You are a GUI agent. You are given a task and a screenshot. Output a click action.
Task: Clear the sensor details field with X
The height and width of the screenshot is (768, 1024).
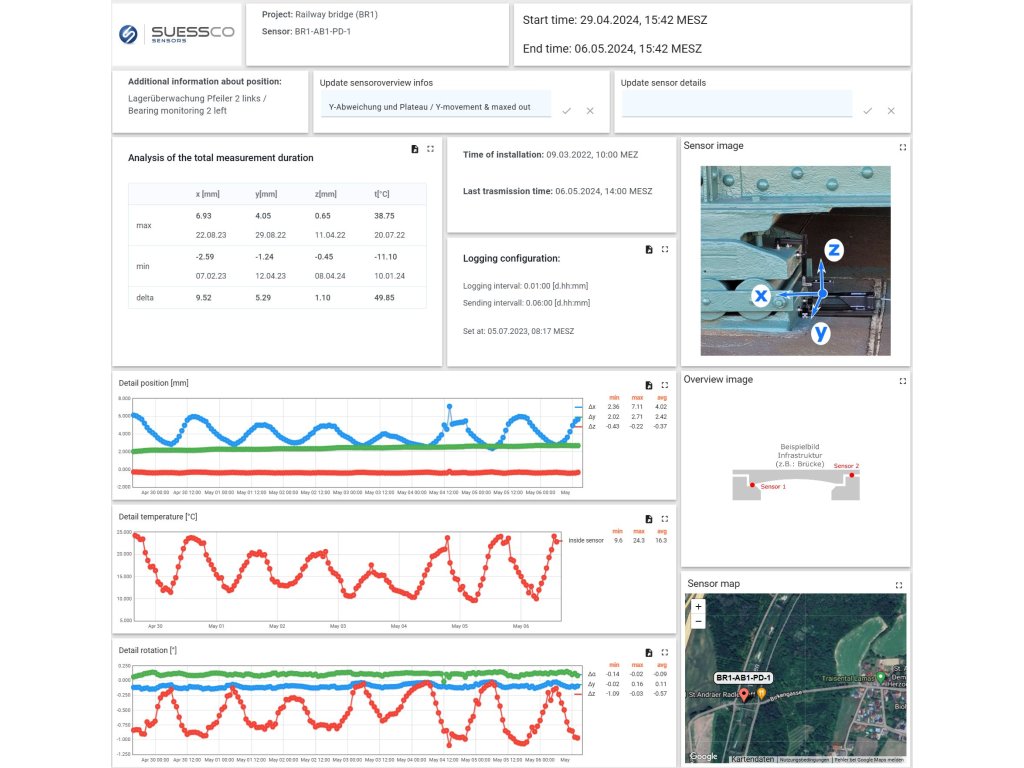pyautogui.click(x=891, y=110)
